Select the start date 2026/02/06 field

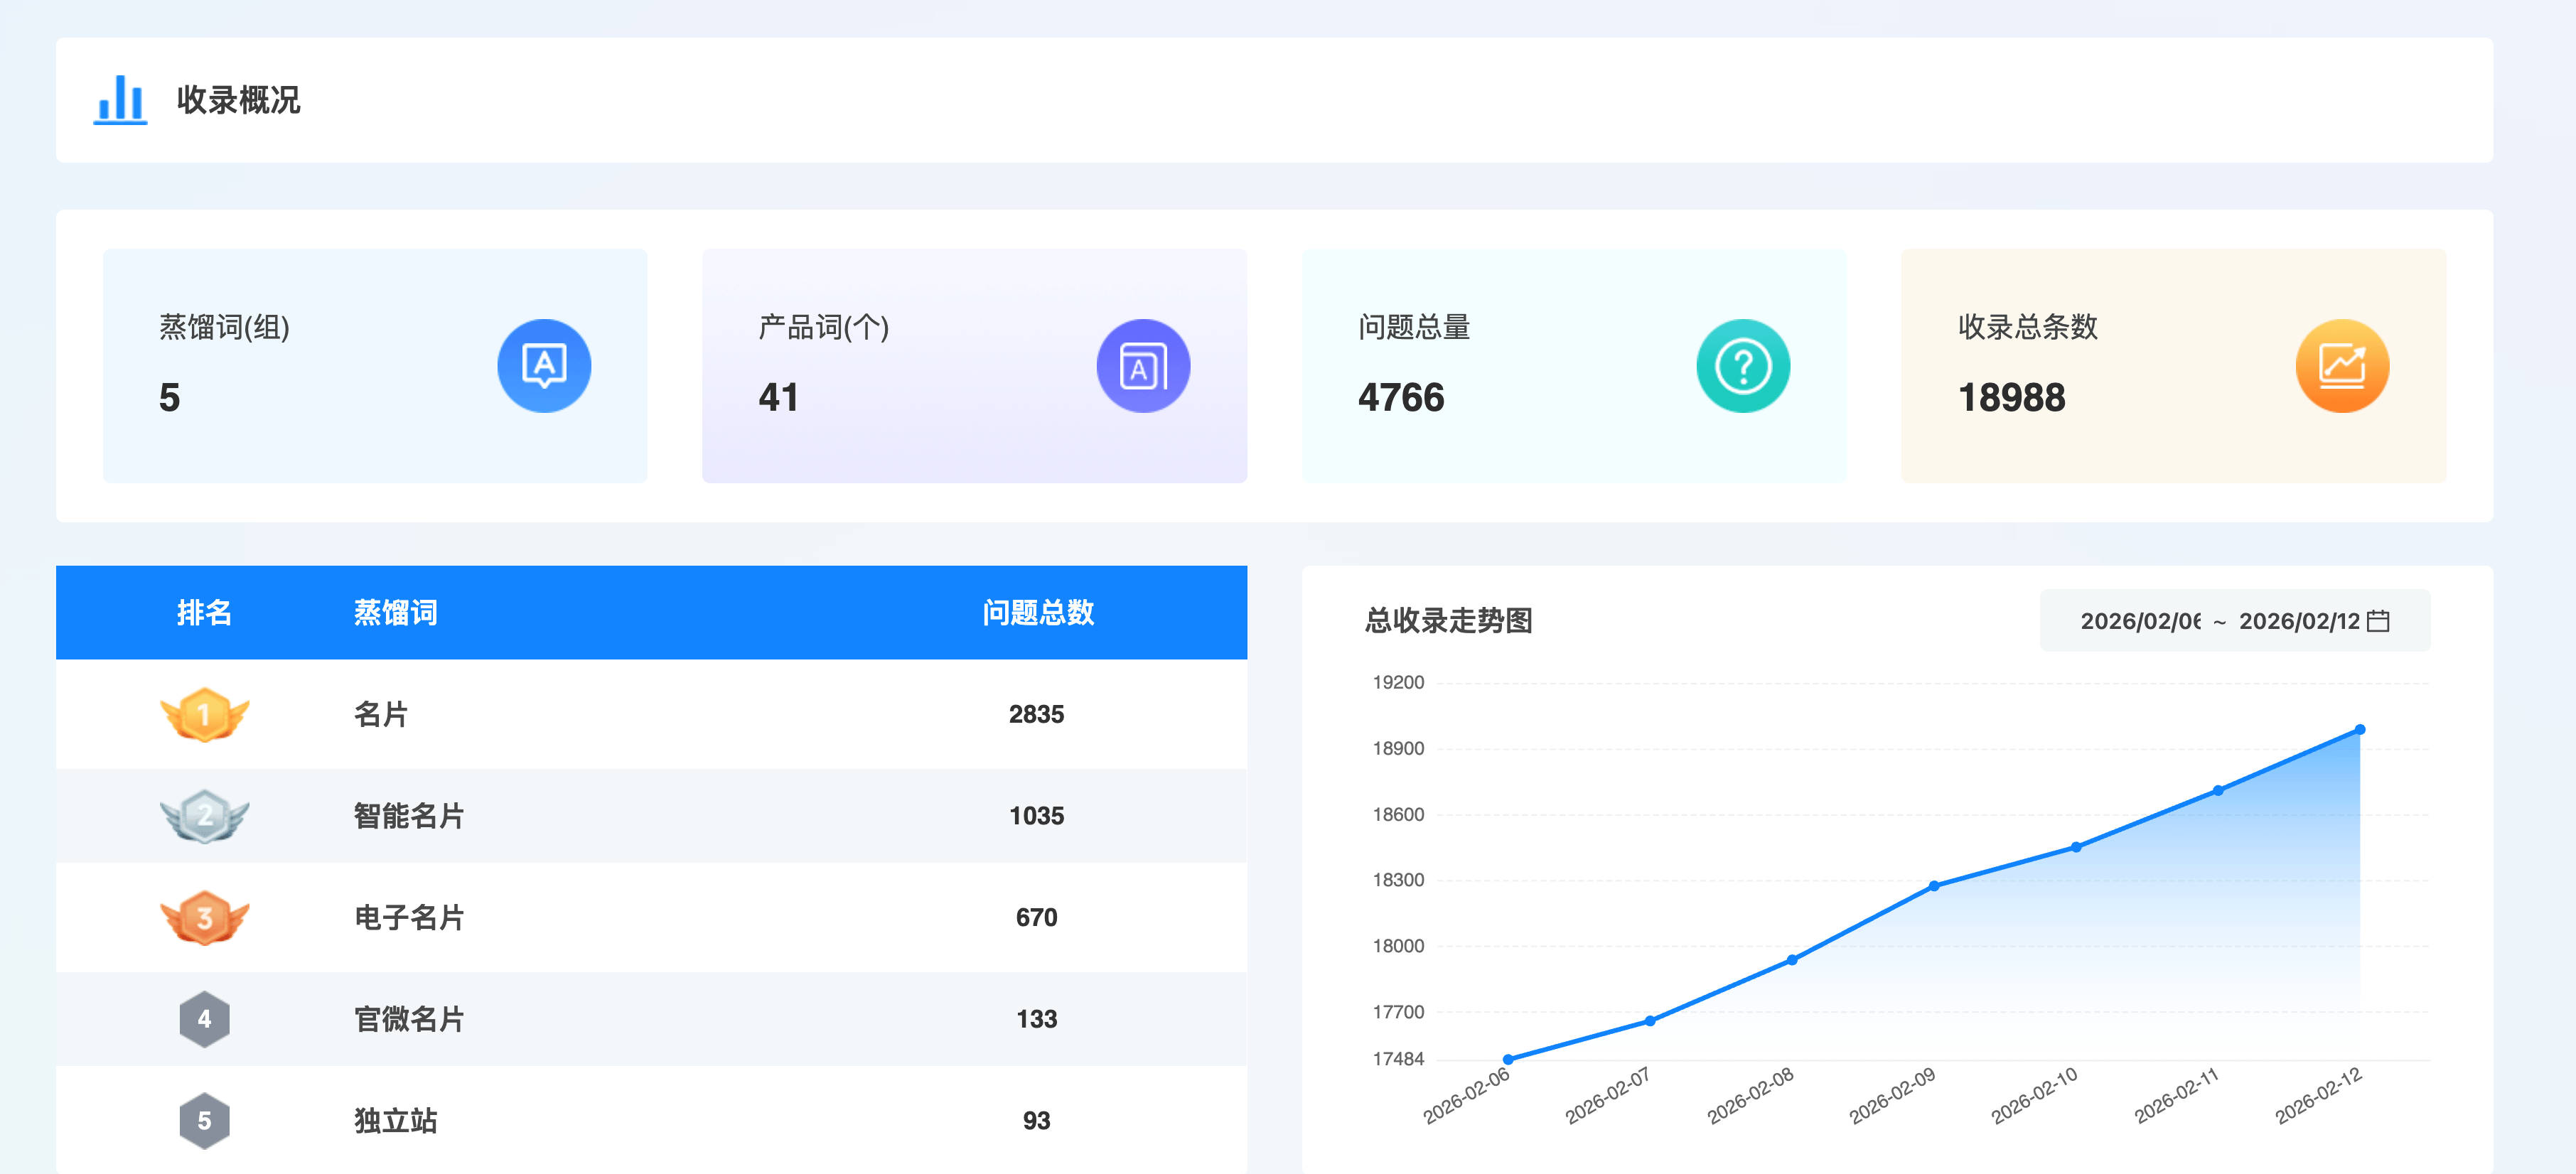coord(2140,621)
